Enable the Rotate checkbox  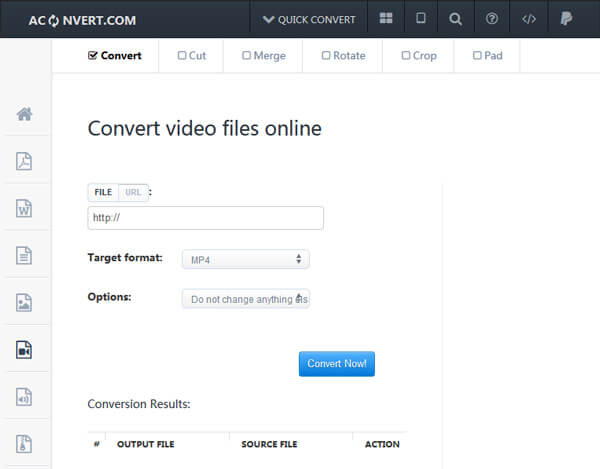point(326,56)
